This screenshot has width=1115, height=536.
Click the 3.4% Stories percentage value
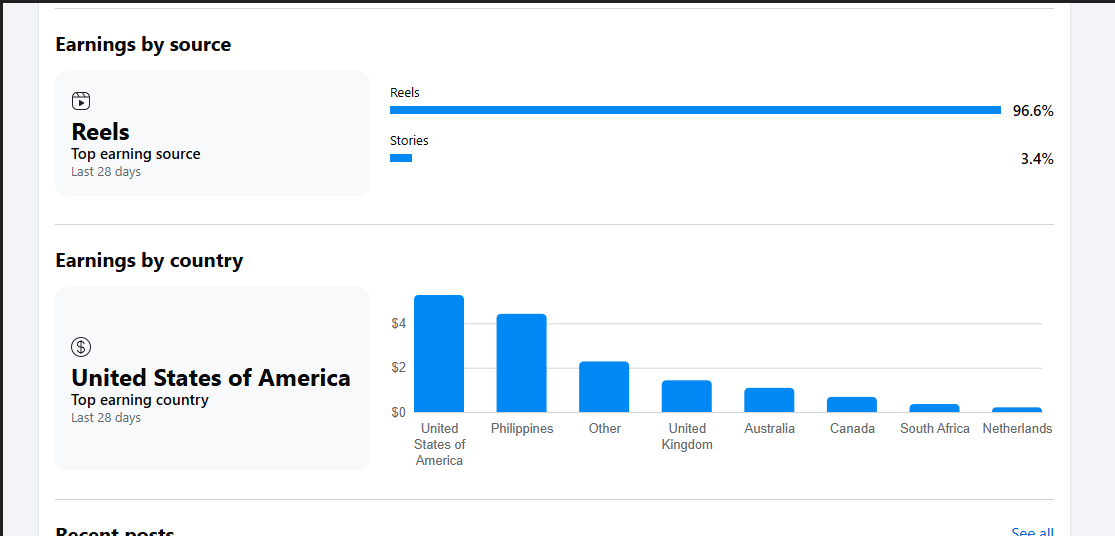pyautogui.click(x=1037, y=159)
